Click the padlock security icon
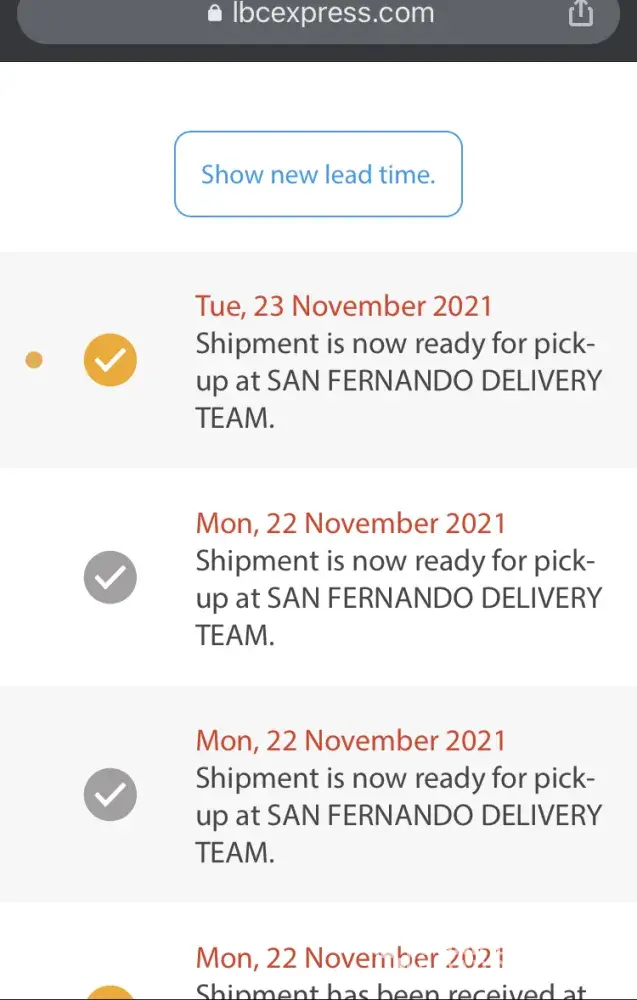The width and height of the screenshot is (637, 1000). click(213, 14)
